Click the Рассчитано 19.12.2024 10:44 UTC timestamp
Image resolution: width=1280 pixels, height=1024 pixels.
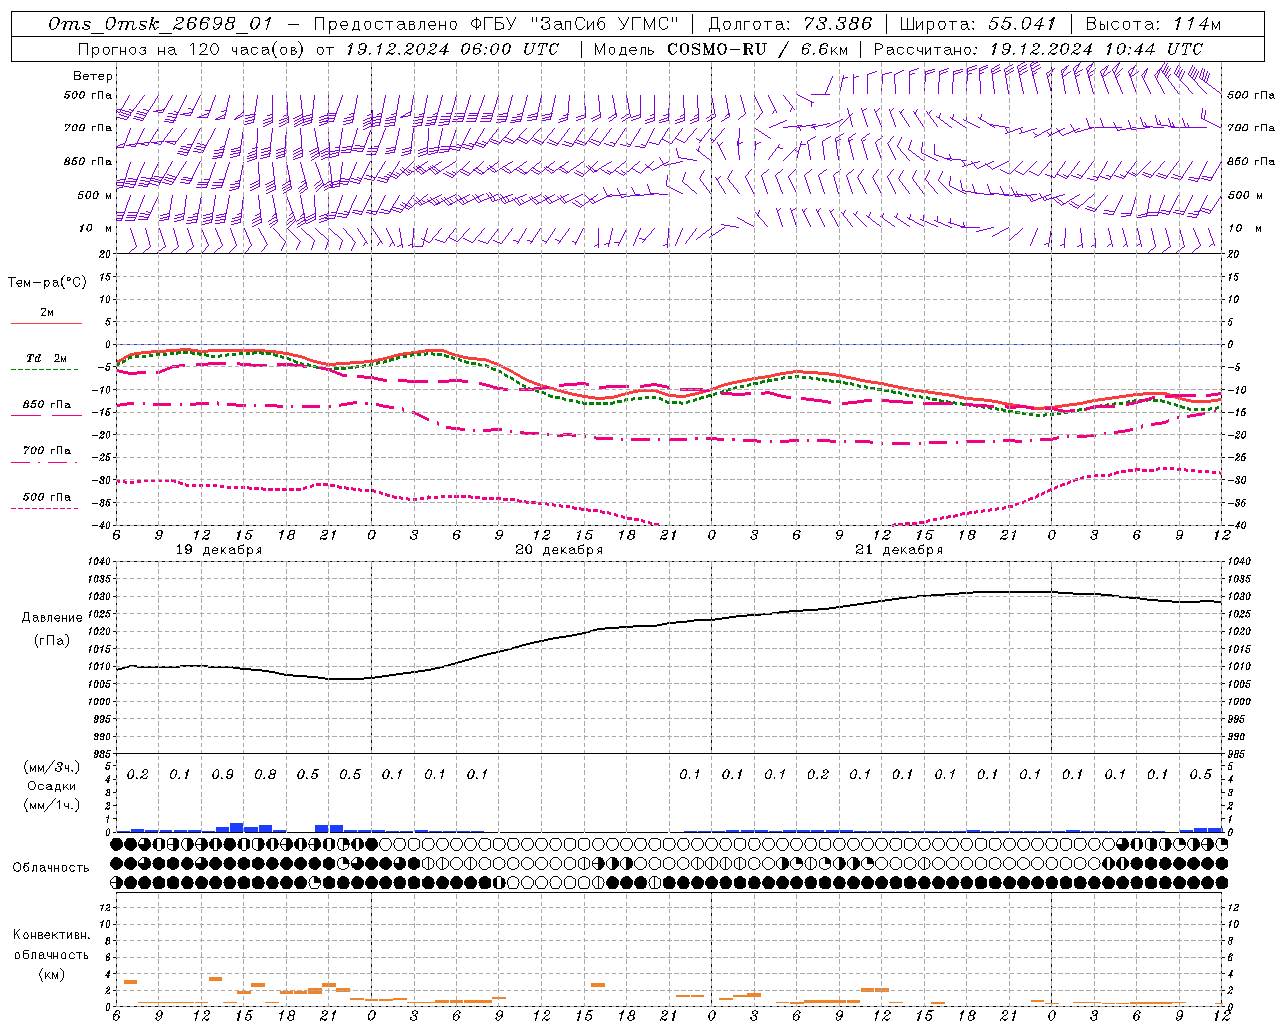1038,49
